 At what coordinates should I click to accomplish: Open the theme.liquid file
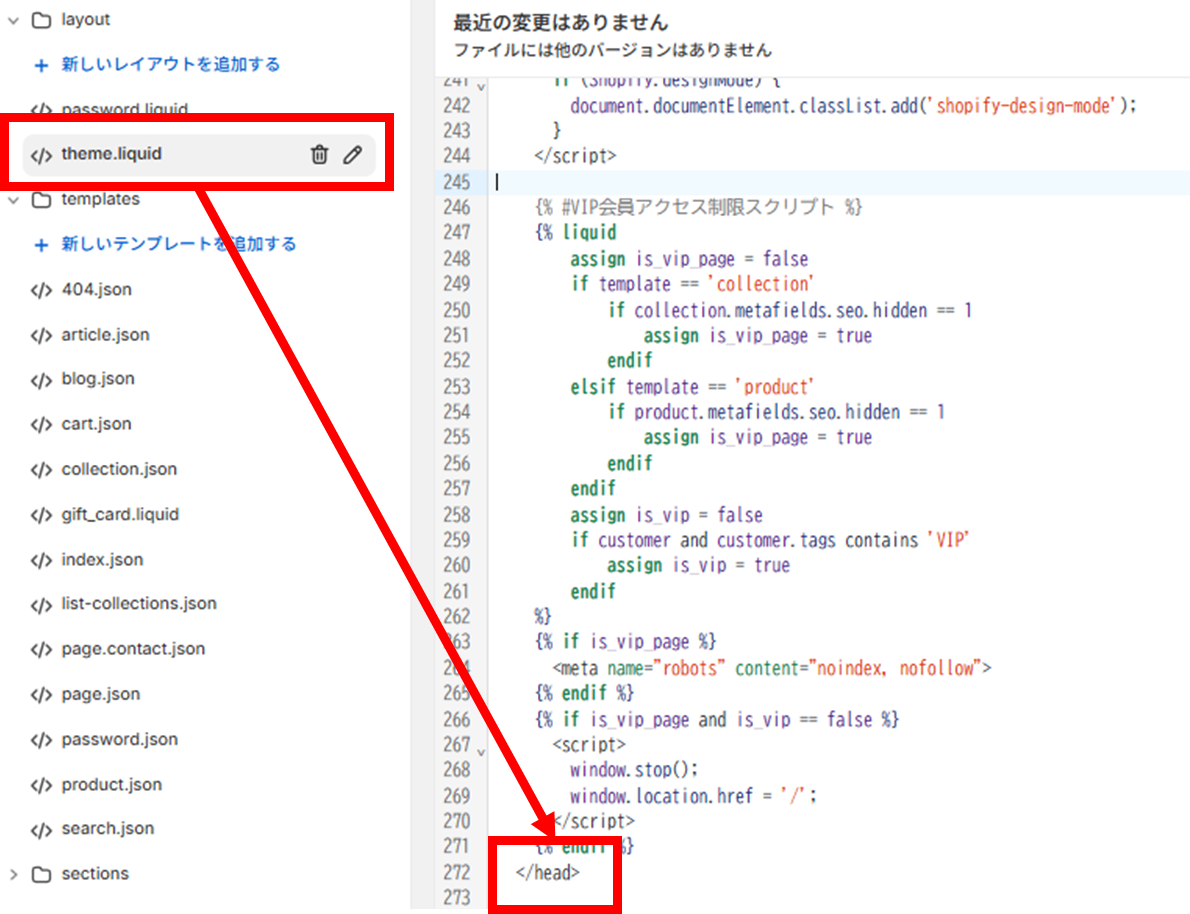click(x=111, y=153)
